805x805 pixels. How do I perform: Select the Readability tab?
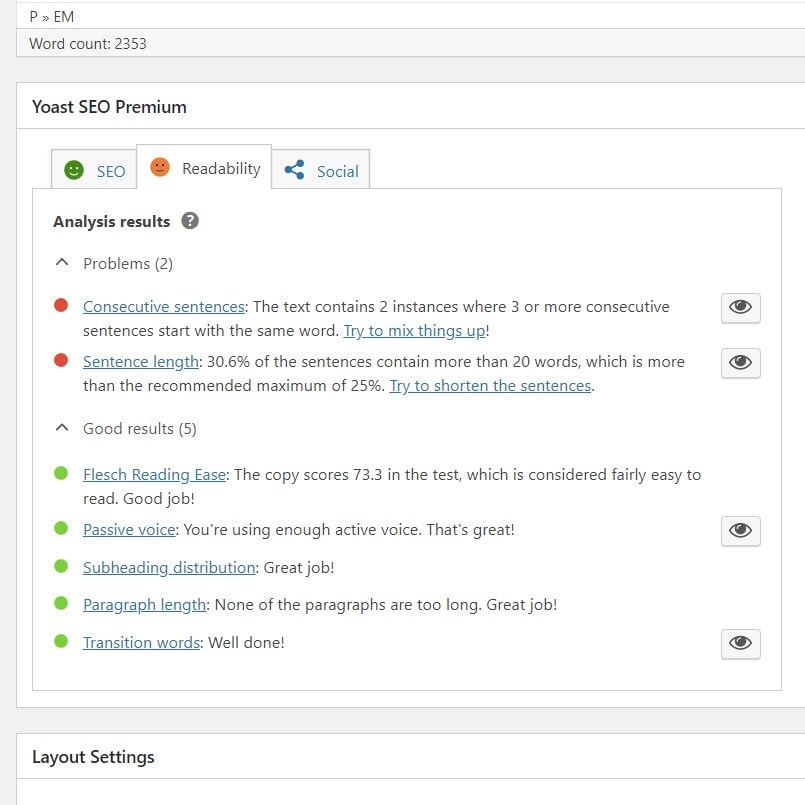204,167
